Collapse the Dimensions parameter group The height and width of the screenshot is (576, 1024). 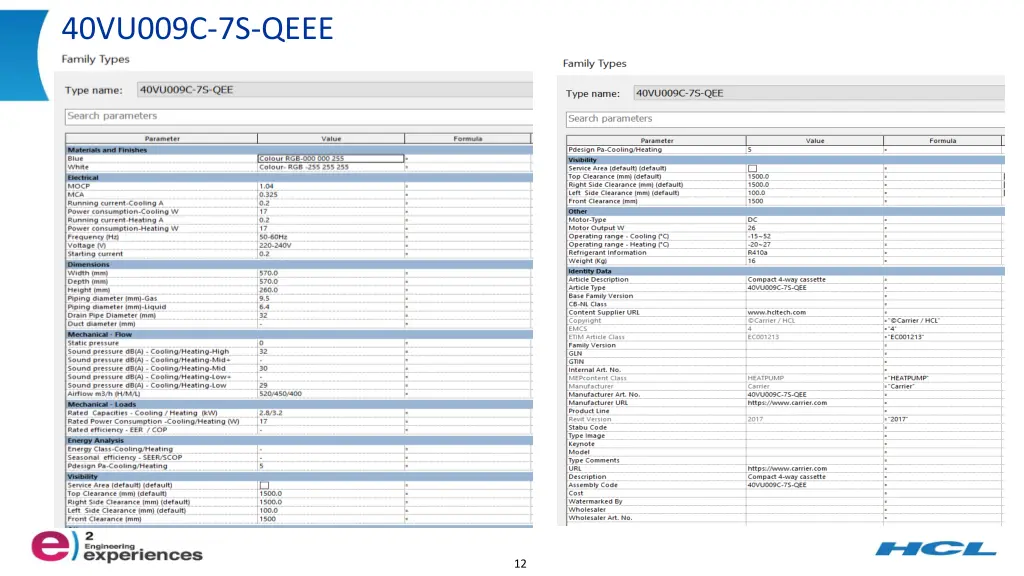tap(299, 264)
